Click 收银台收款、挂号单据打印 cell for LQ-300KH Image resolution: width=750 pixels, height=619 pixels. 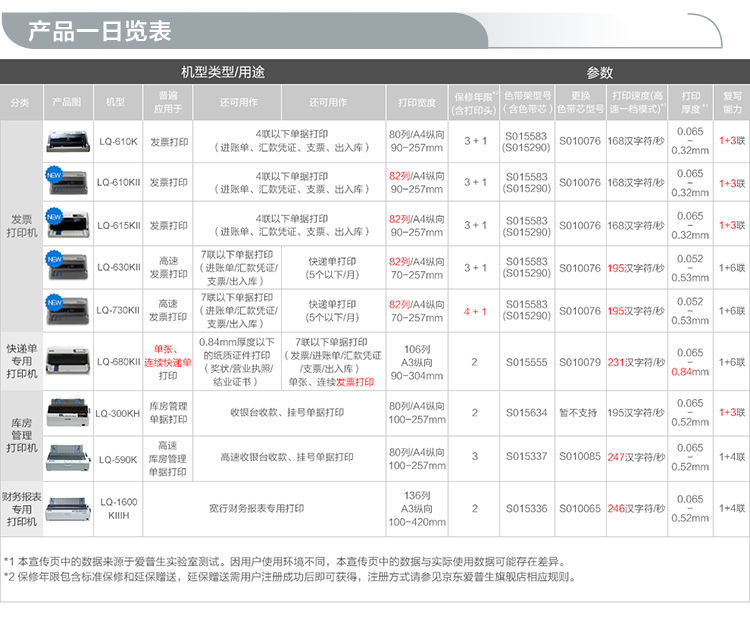tap(287, 412)
